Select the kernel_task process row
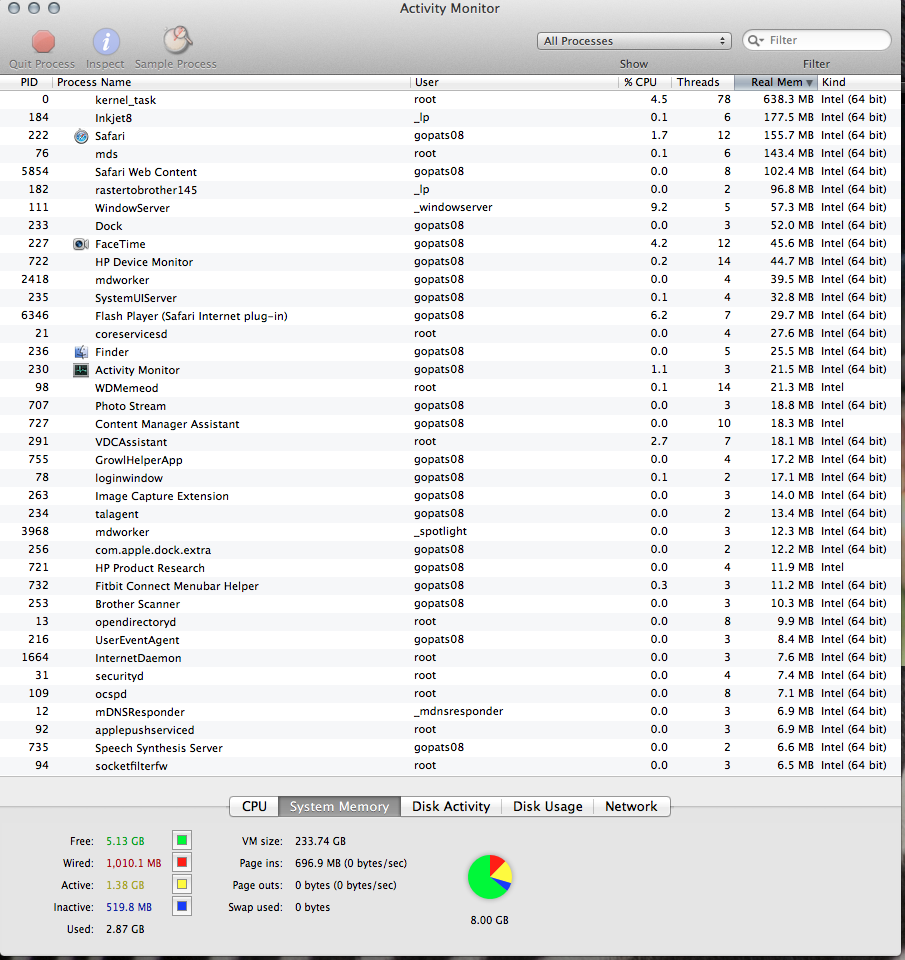Viewport: 905px width, 960px height. (x=450, y=100)
